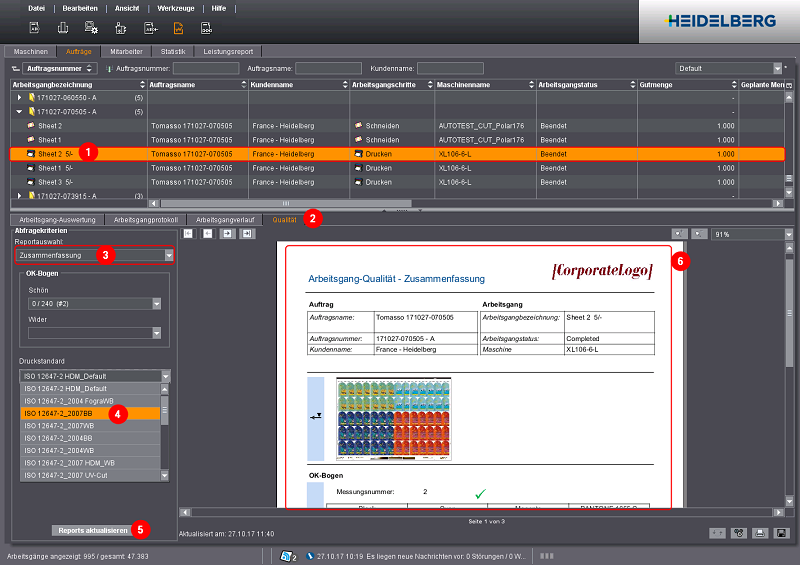Screen dimensions: 800x565
Task: Go to the first report page
Action: coord(186,233)
